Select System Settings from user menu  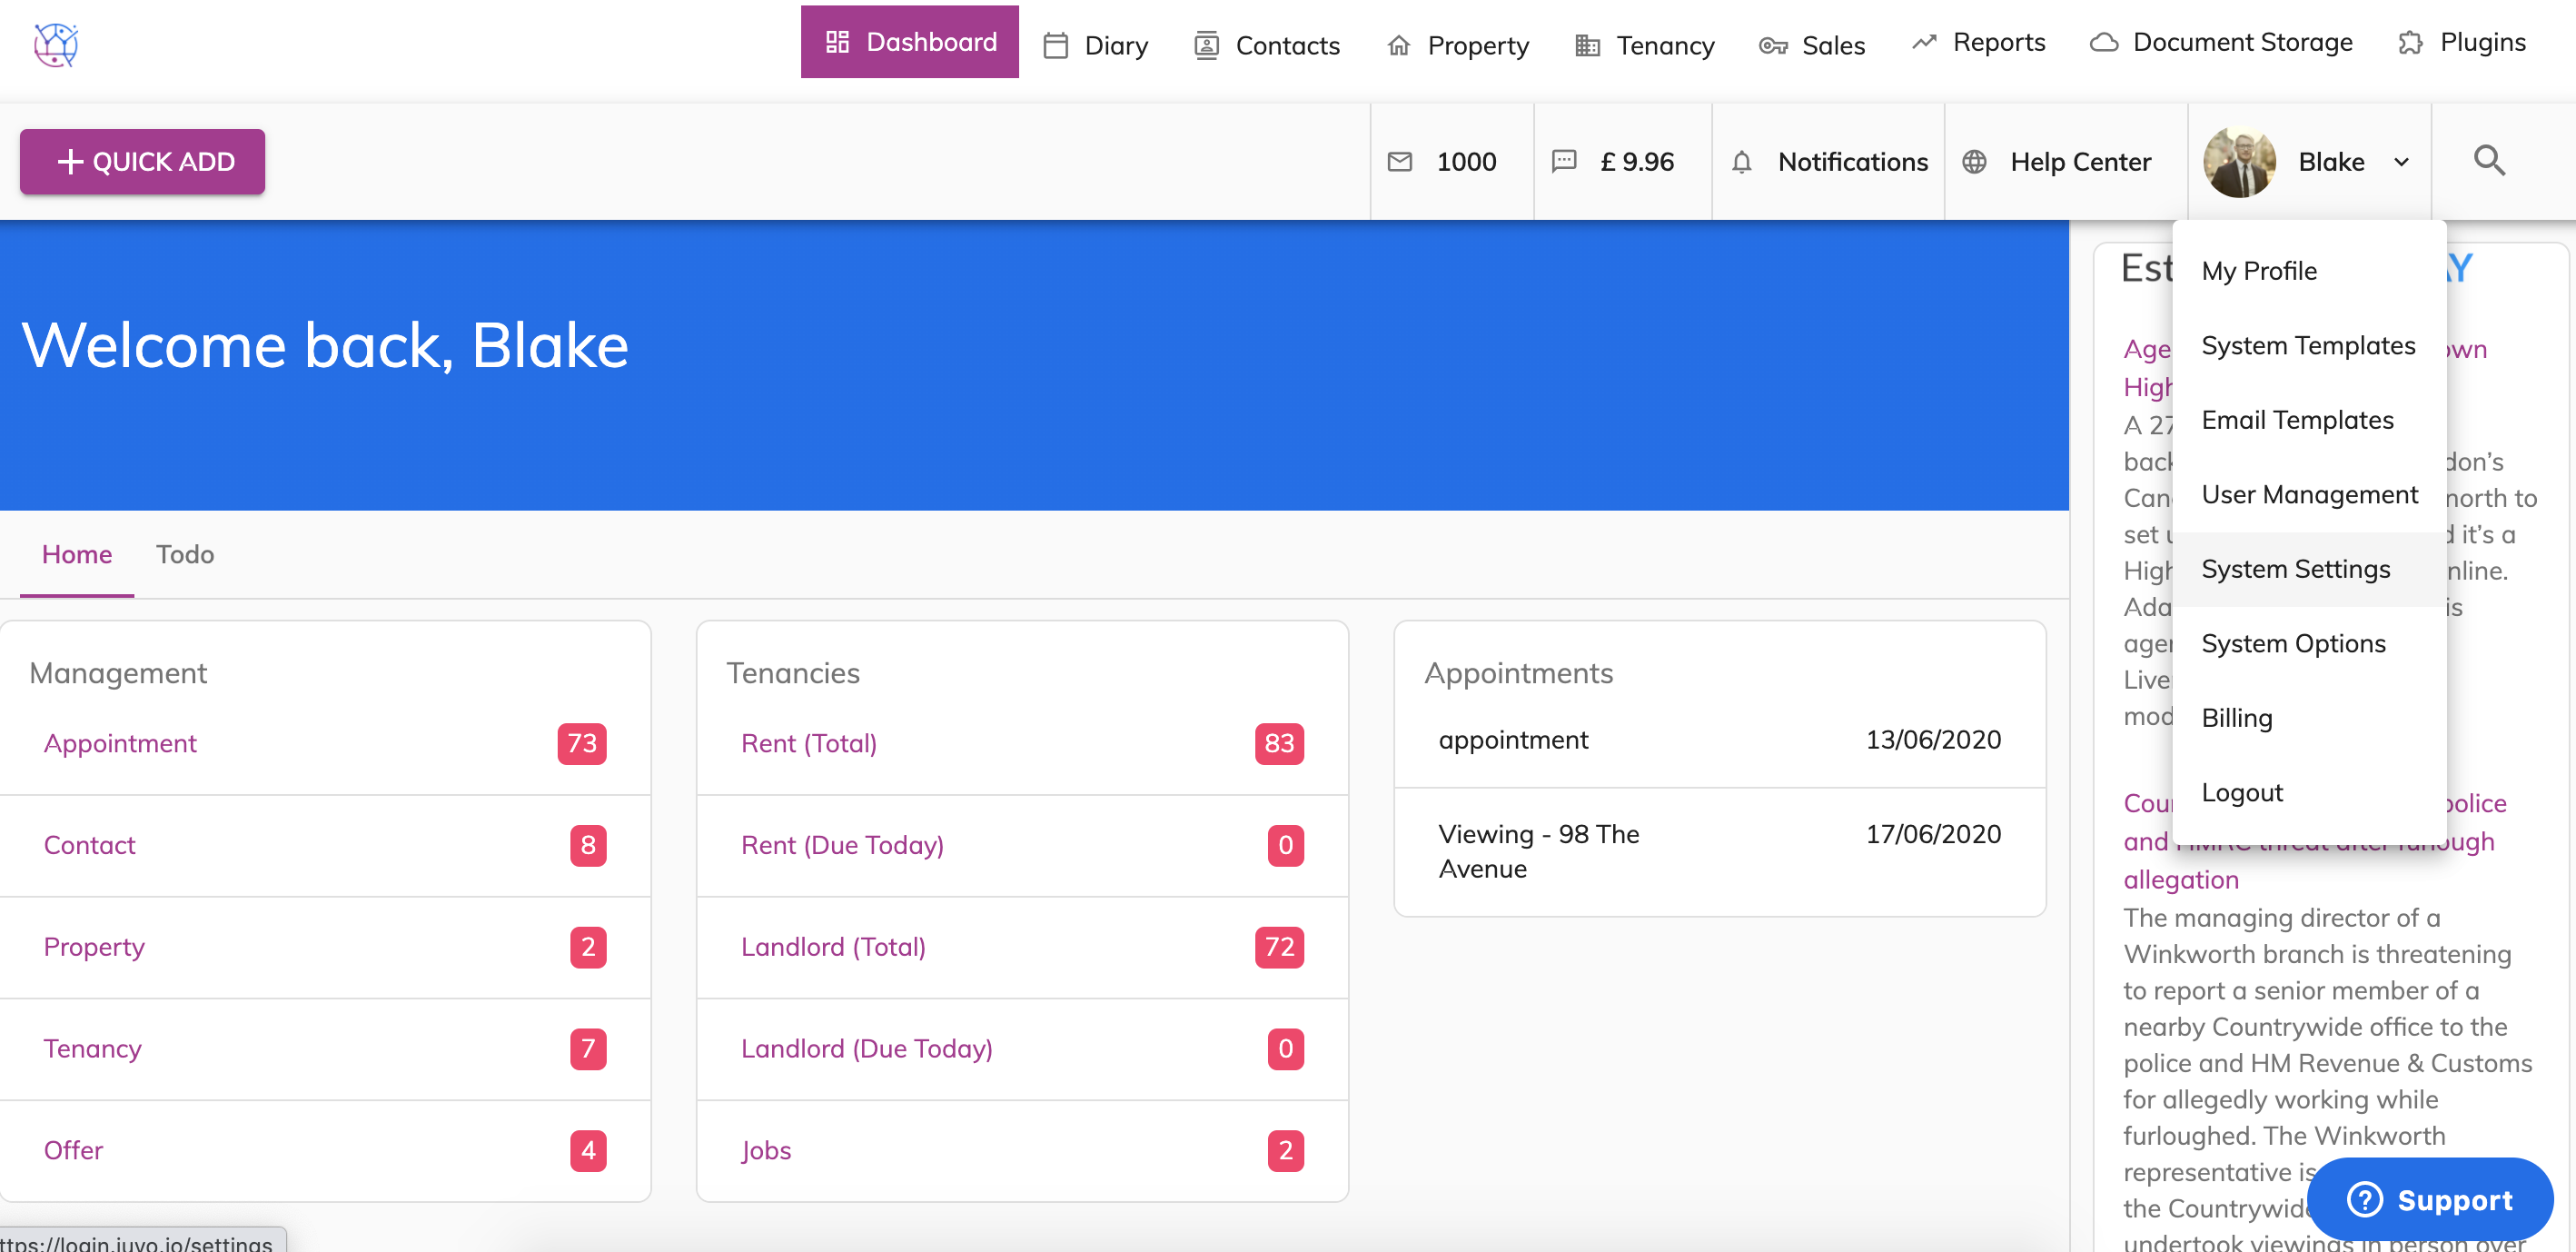click(2295, 569)
